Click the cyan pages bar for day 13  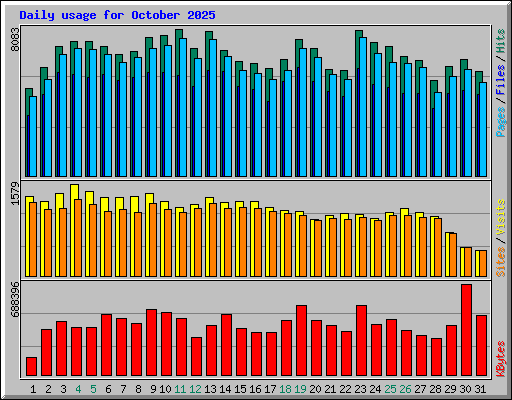[213, 108]
